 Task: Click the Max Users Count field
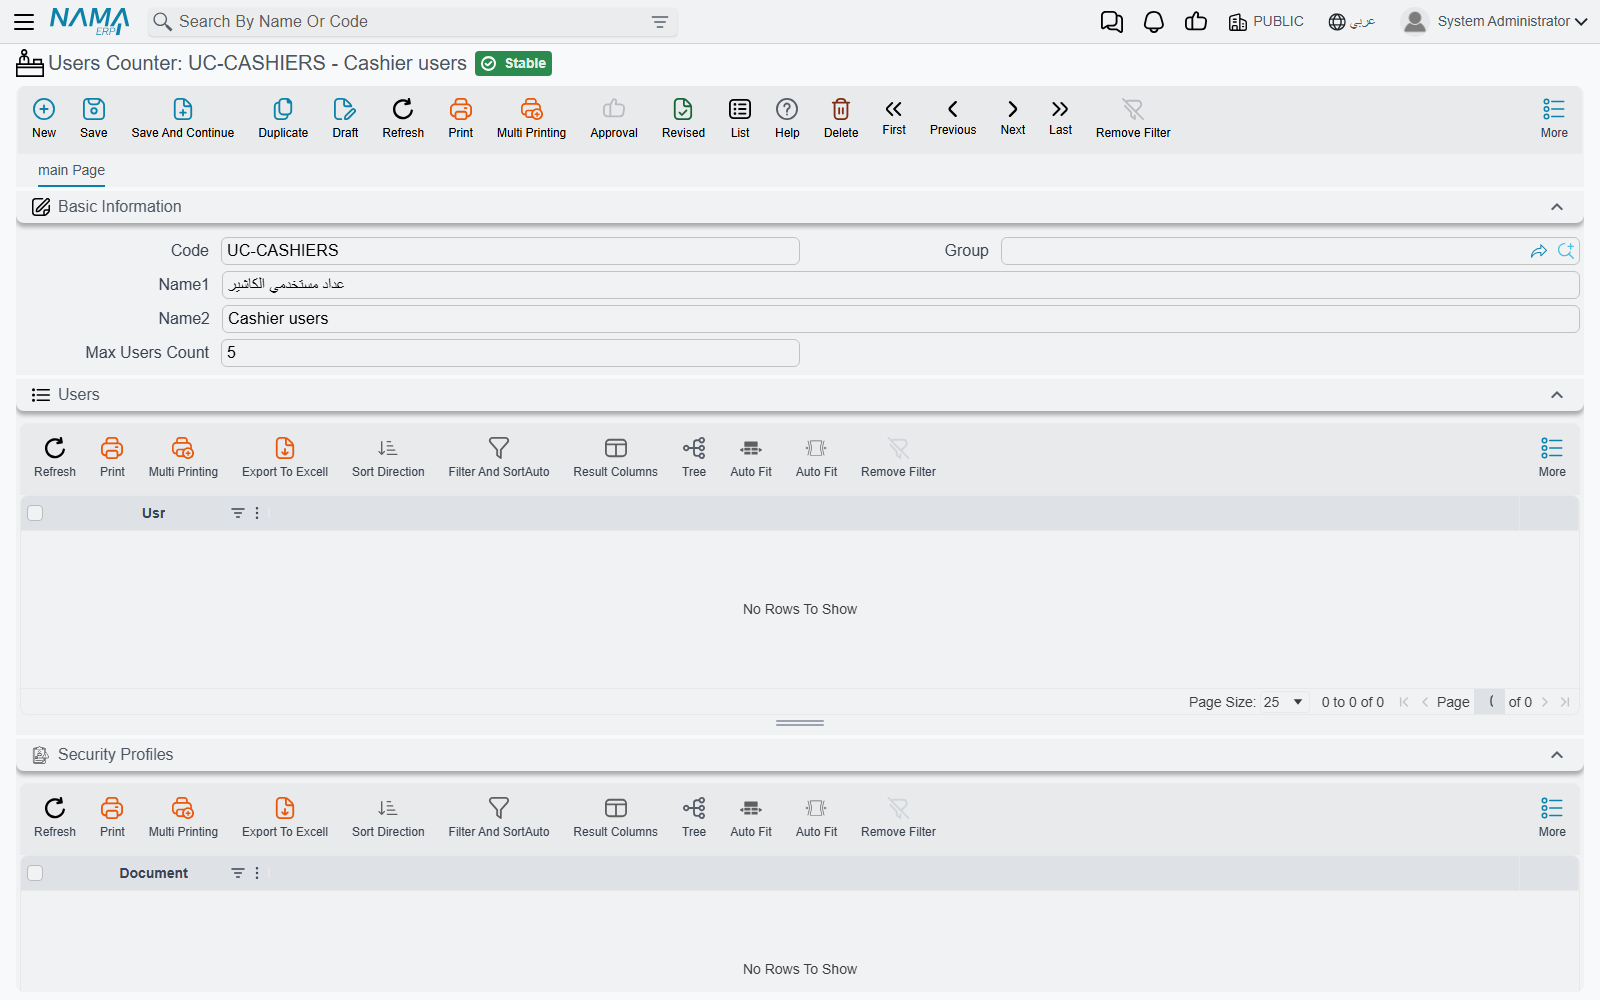[x=510, y=353]
